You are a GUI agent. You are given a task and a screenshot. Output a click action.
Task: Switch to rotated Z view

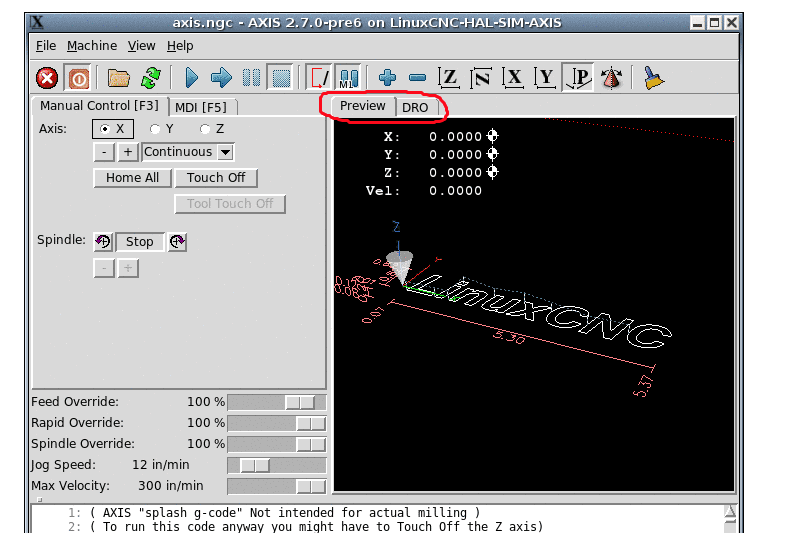pos(481,78)
